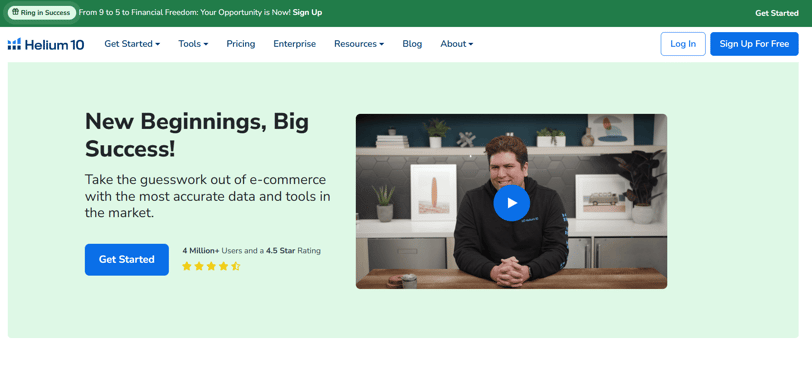Click the Sign Up For Free button

[754, 44]
